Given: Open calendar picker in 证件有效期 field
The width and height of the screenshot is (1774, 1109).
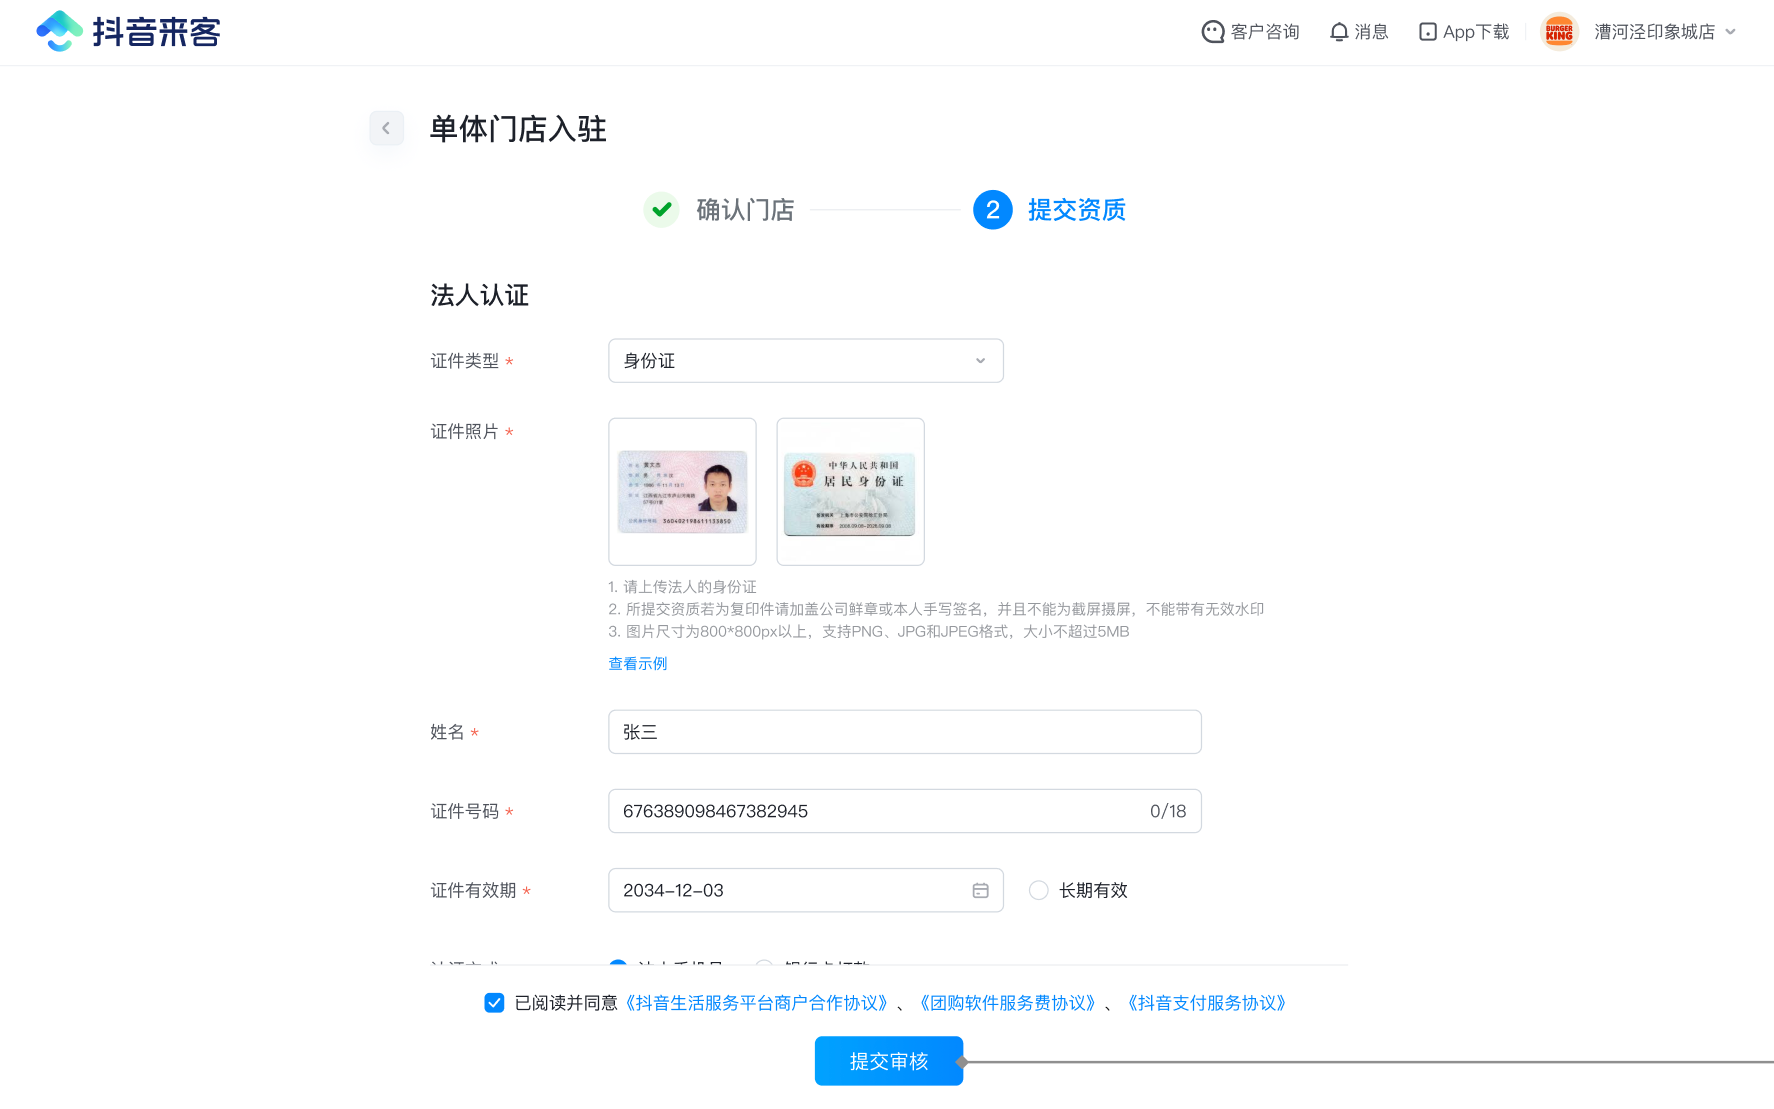Looking at the screenshot, I should pos(980,890).
